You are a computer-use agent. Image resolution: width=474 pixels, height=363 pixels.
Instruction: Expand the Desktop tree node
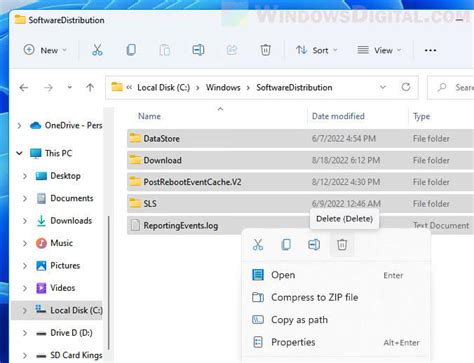[25, 176]
